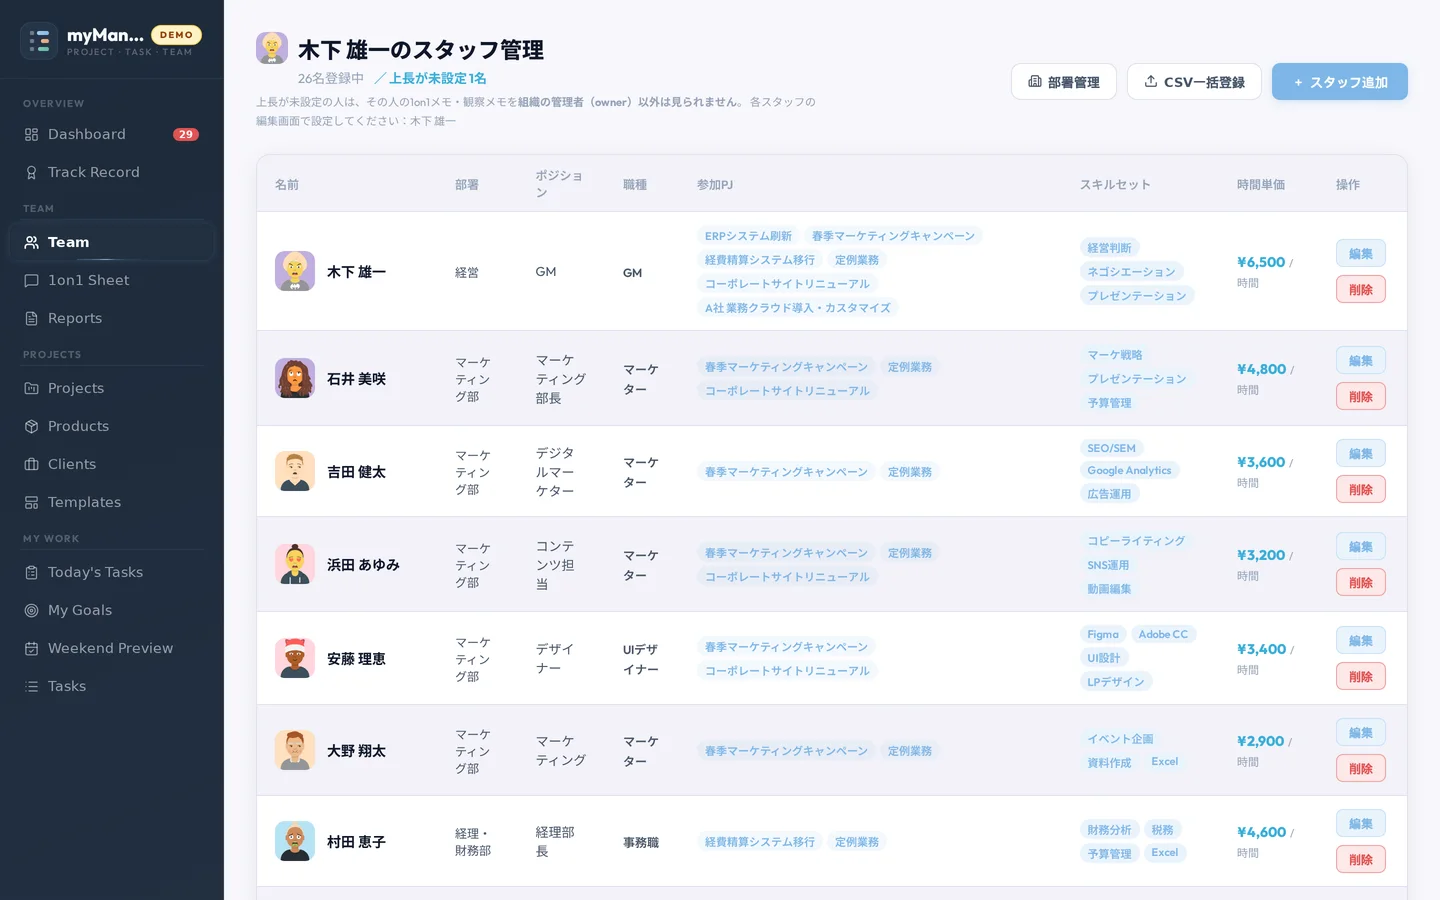Click the Google Analytics skill tag
Viewport: 1440px width, 900px height.
click(x=1129, y=471)
